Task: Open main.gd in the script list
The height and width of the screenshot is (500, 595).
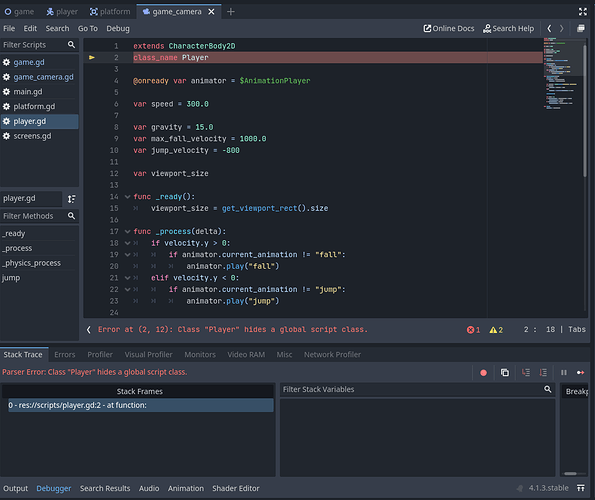Action: [39, 92]
